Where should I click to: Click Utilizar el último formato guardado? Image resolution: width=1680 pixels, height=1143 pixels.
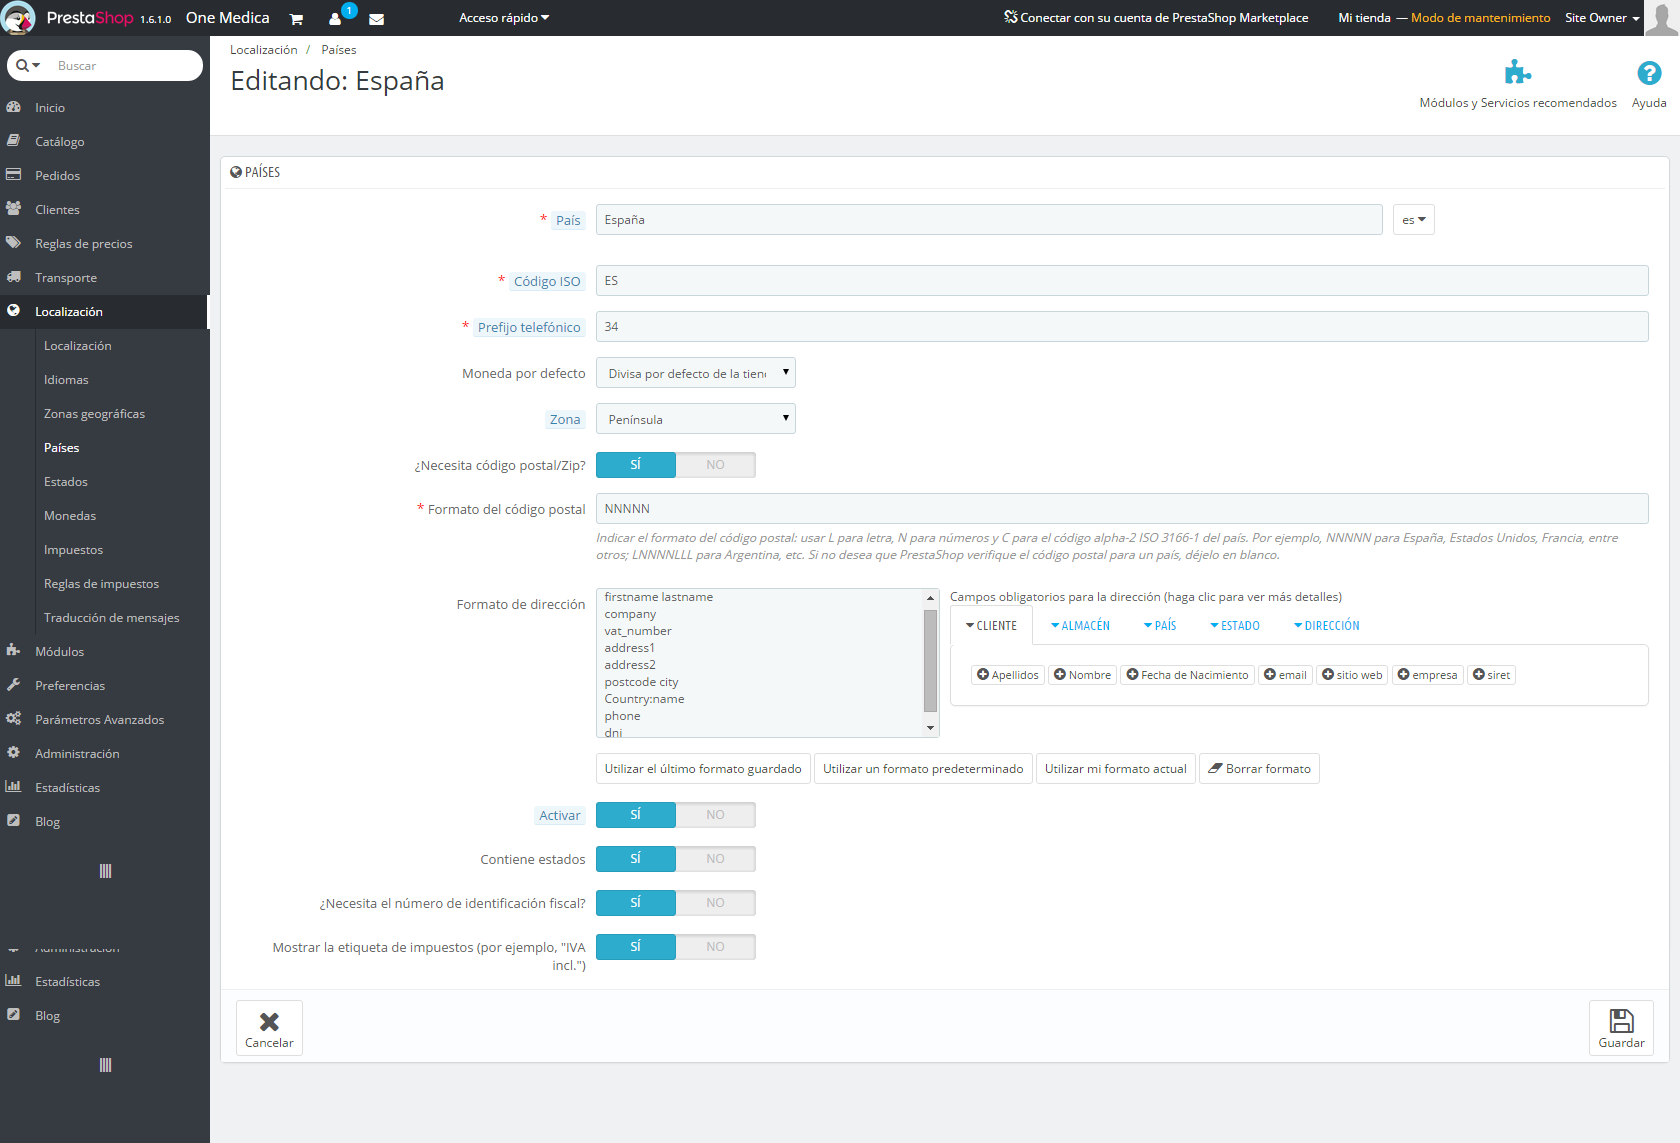pyautogui.click(x=703, y=769)
